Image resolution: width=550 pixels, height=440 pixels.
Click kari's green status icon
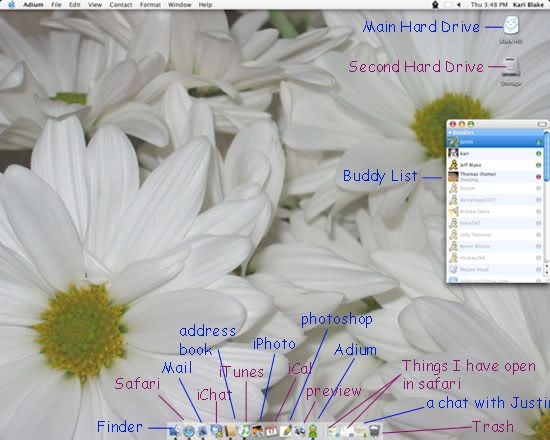point(538,154)
